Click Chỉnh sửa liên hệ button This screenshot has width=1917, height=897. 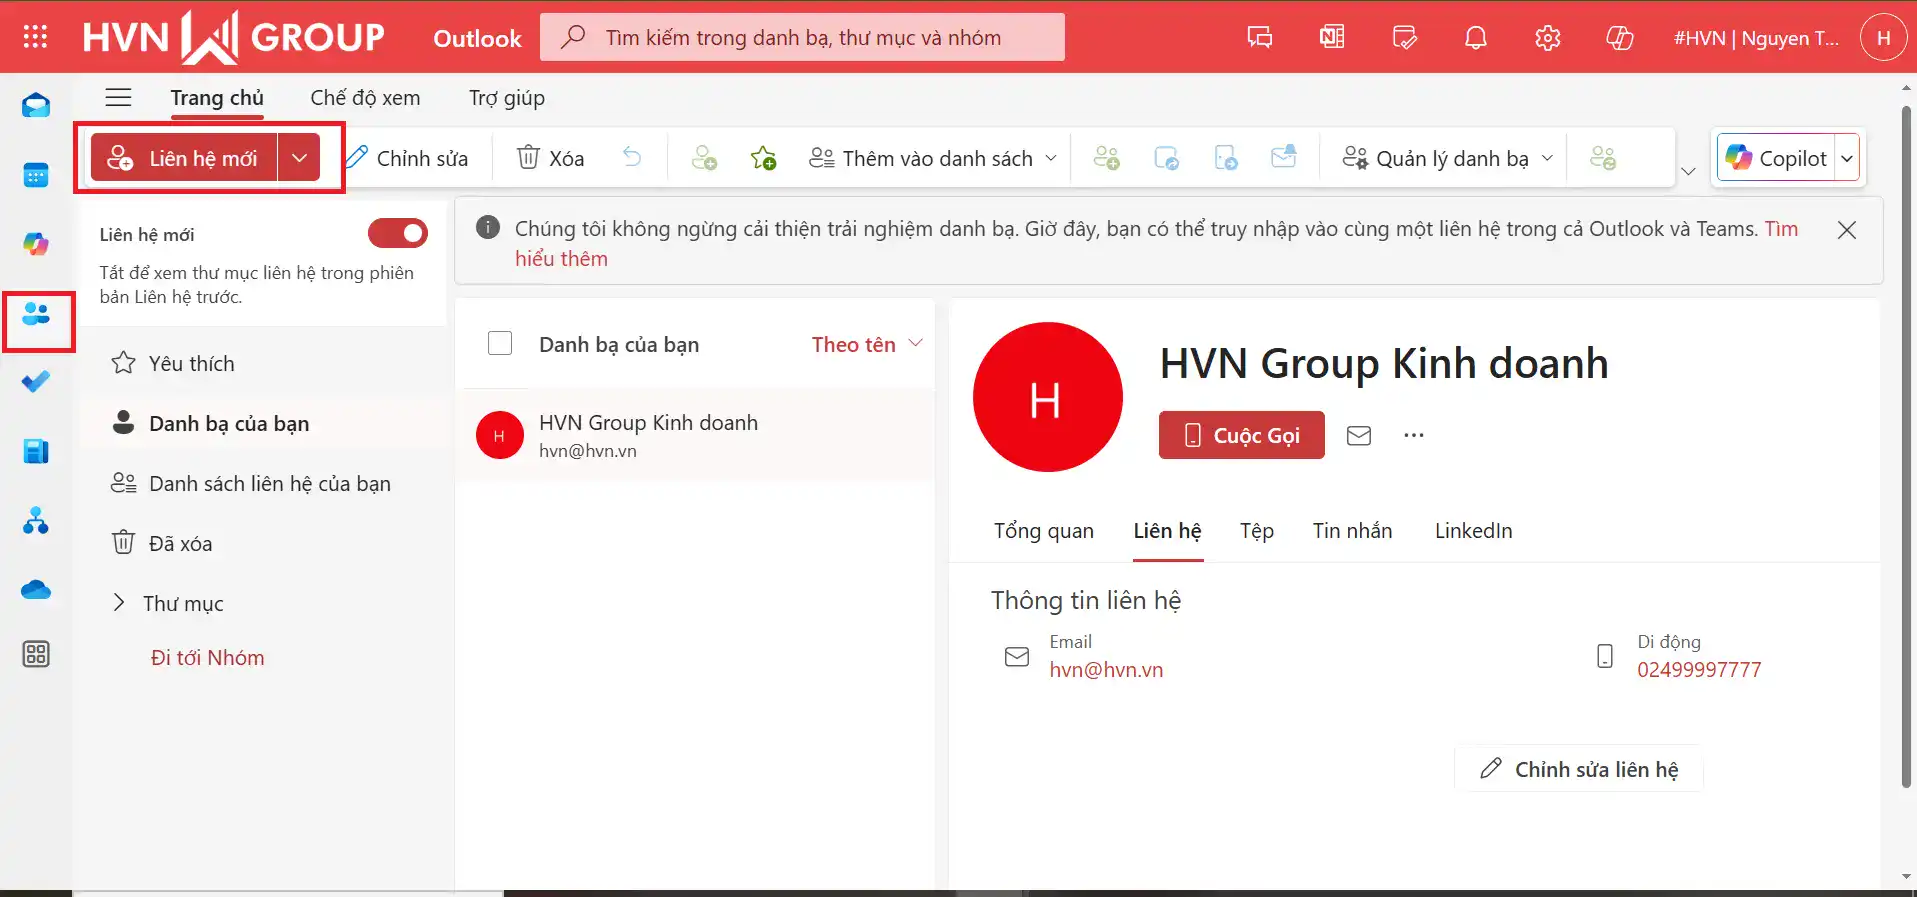point(1579,769)
